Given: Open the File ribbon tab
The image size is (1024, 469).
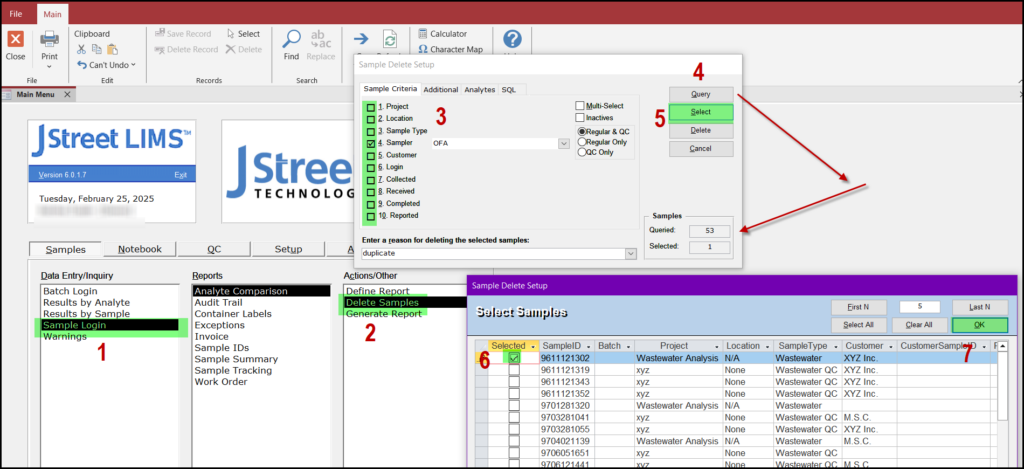Looking at the screenshot, I should click(x=16, y=14).
